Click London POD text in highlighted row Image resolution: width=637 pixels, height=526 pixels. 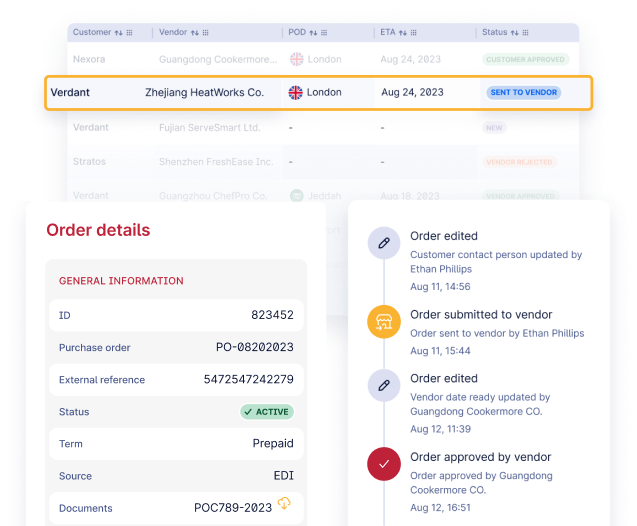(x=324, y=93)
